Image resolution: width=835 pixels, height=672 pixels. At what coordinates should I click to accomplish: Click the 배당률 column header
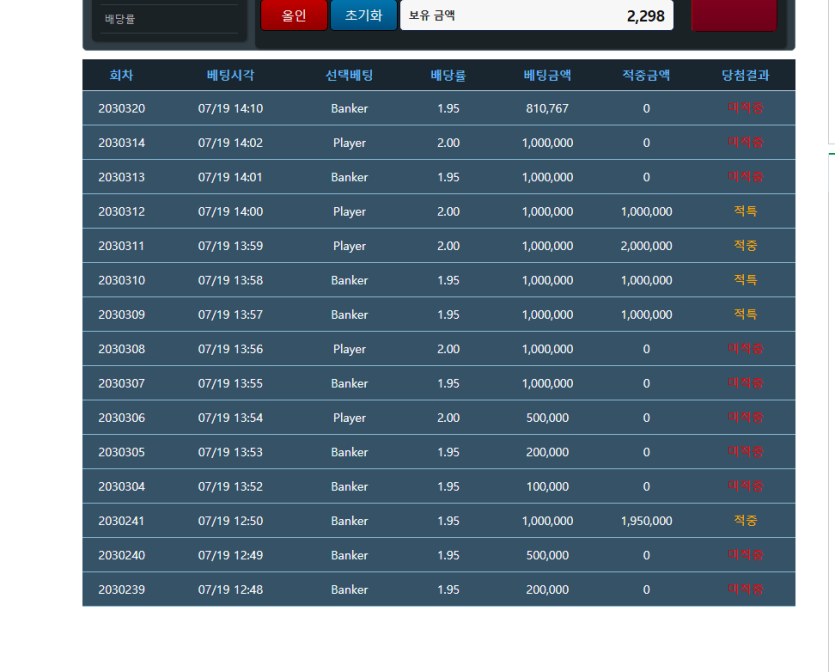(x=448, y=75)
